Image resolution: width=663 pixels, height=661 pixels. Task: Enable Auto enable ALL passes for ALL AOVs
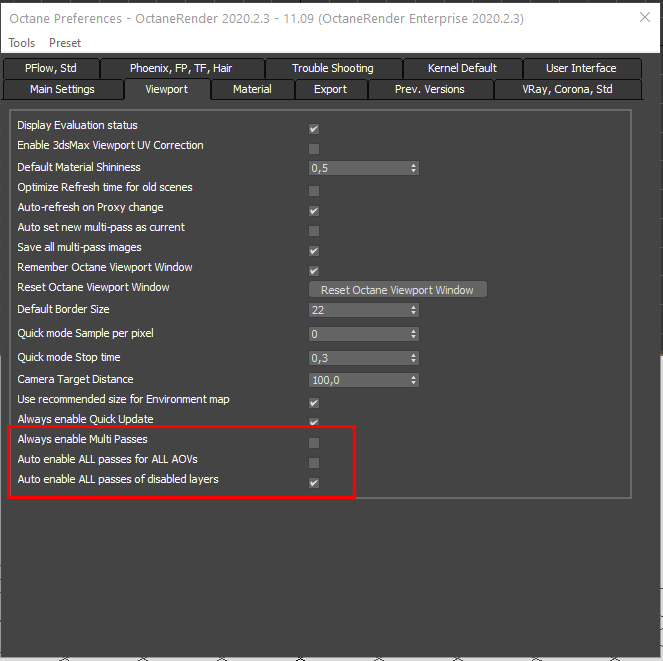314,463
